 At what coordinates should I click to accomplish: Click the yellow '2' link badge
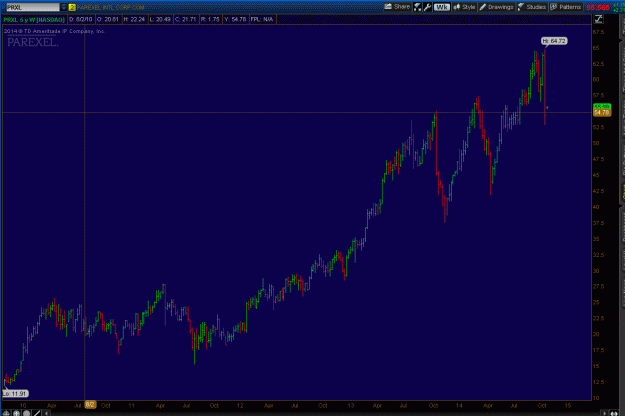(x=72, y=7)
